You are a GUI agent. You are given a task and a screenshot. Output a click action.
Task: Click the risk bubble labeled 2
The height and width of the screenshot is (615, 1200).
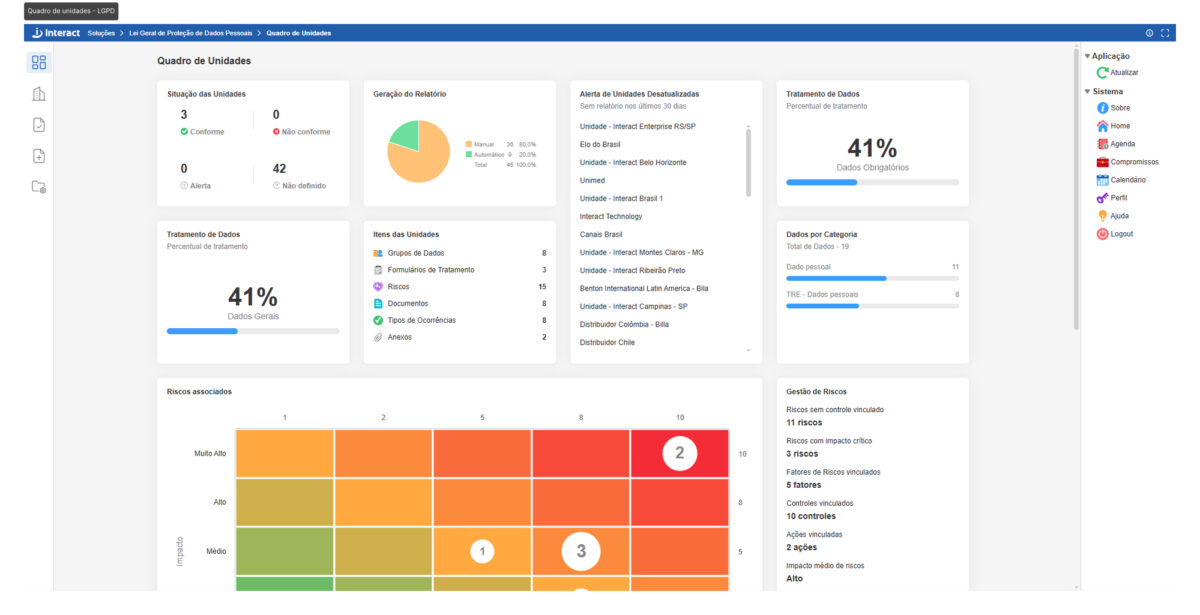tap(680, 453)
